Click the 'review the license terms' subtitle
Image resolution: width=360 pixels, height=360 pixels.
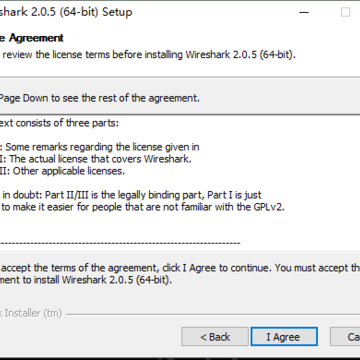pyautogui.click(x=148, y=54)
